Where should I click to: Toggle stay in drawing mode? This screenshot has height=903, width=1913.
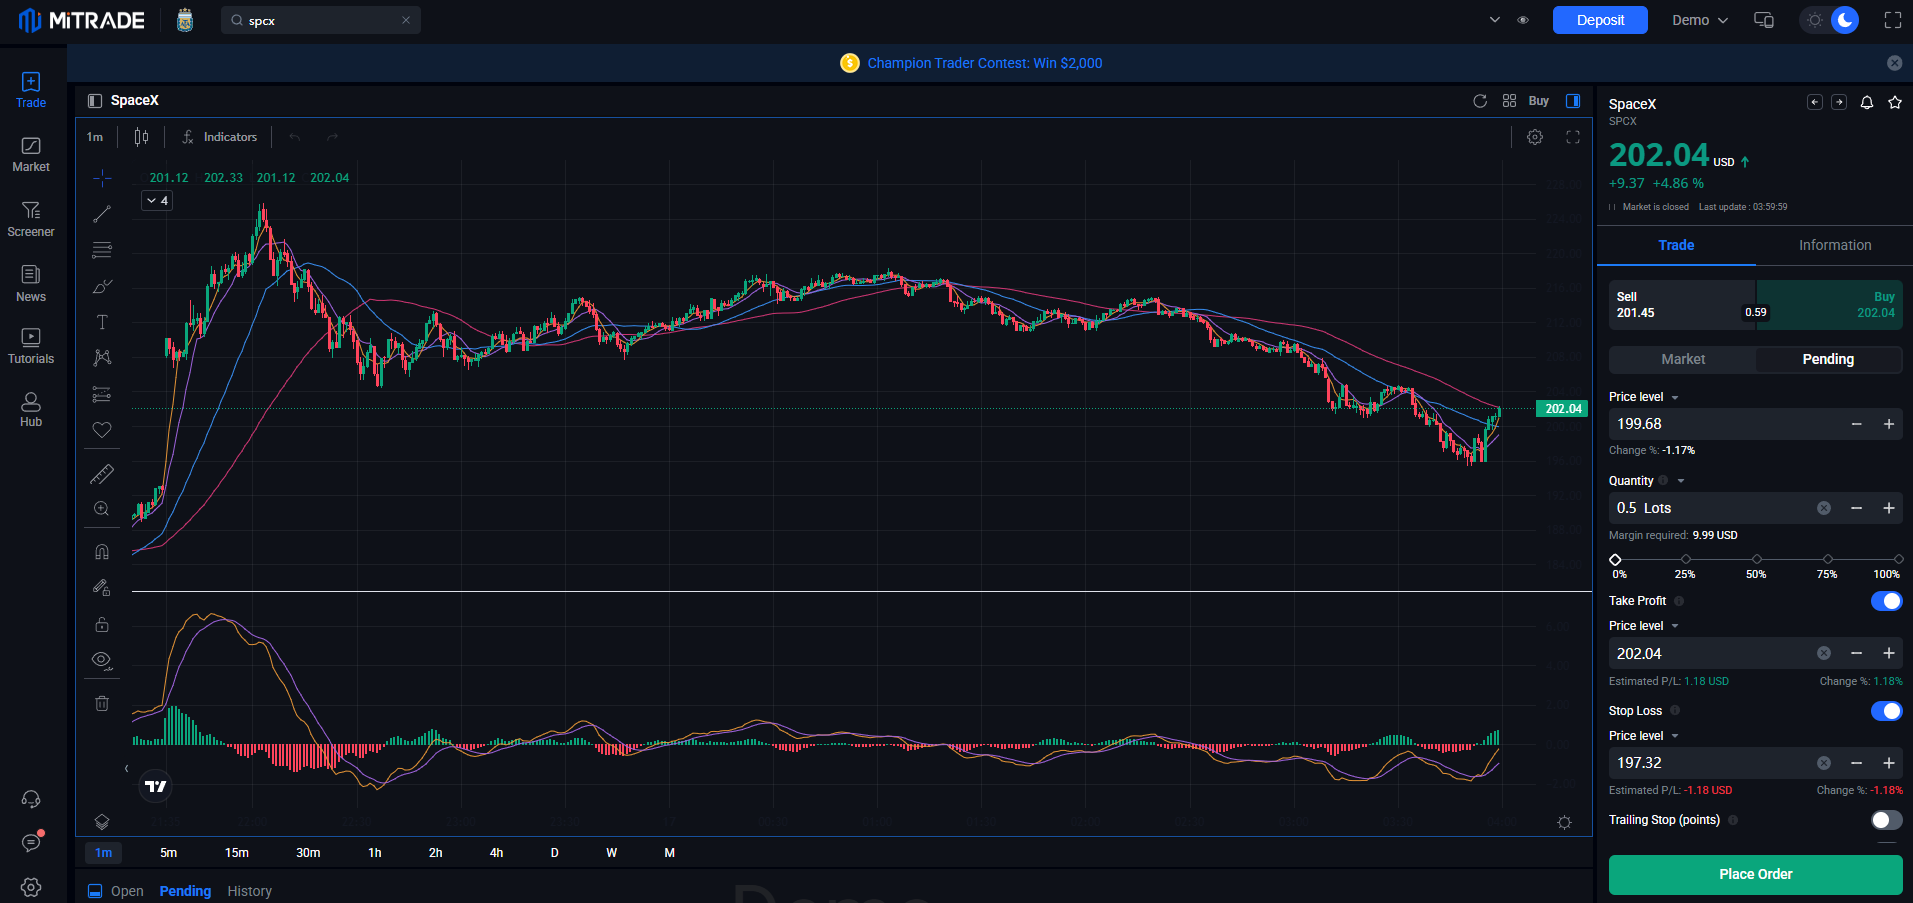coord(102,588)
